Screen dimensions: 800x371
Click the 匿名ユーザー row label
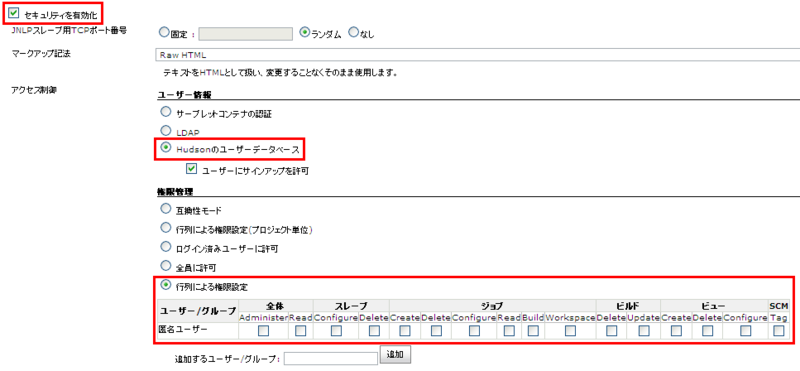tap(184, 330)
